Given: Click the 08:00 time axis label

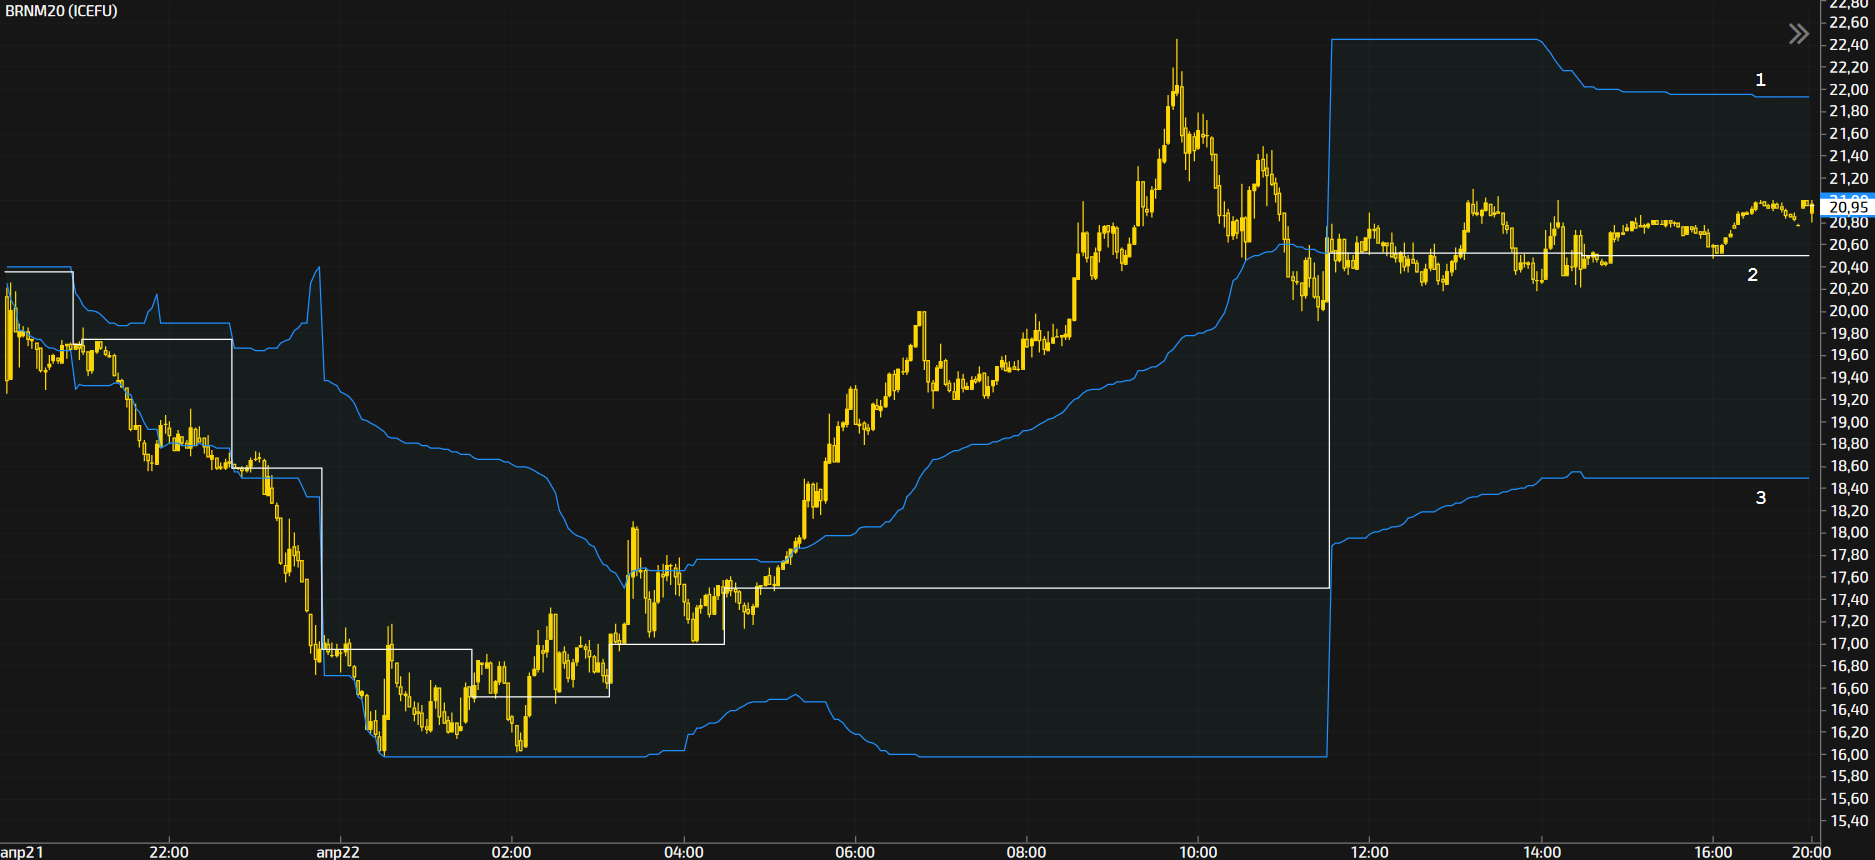Looking at the screenshot, I should (x=1027, y=852).
